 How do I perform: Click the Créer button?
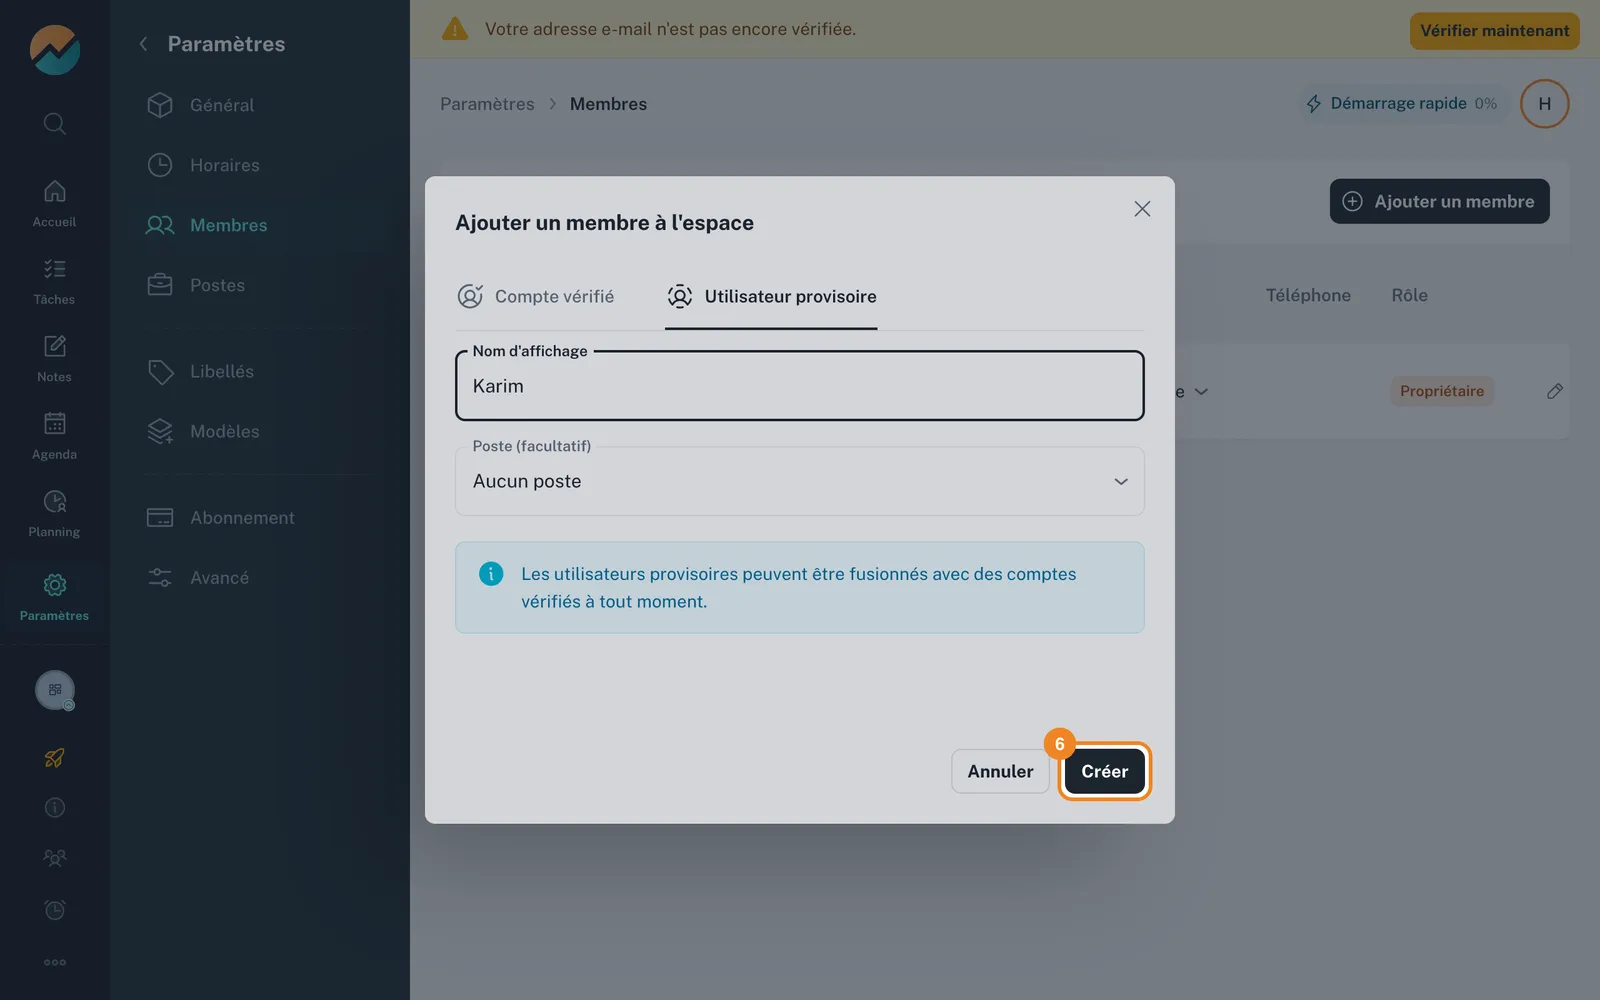[1104, 771]
